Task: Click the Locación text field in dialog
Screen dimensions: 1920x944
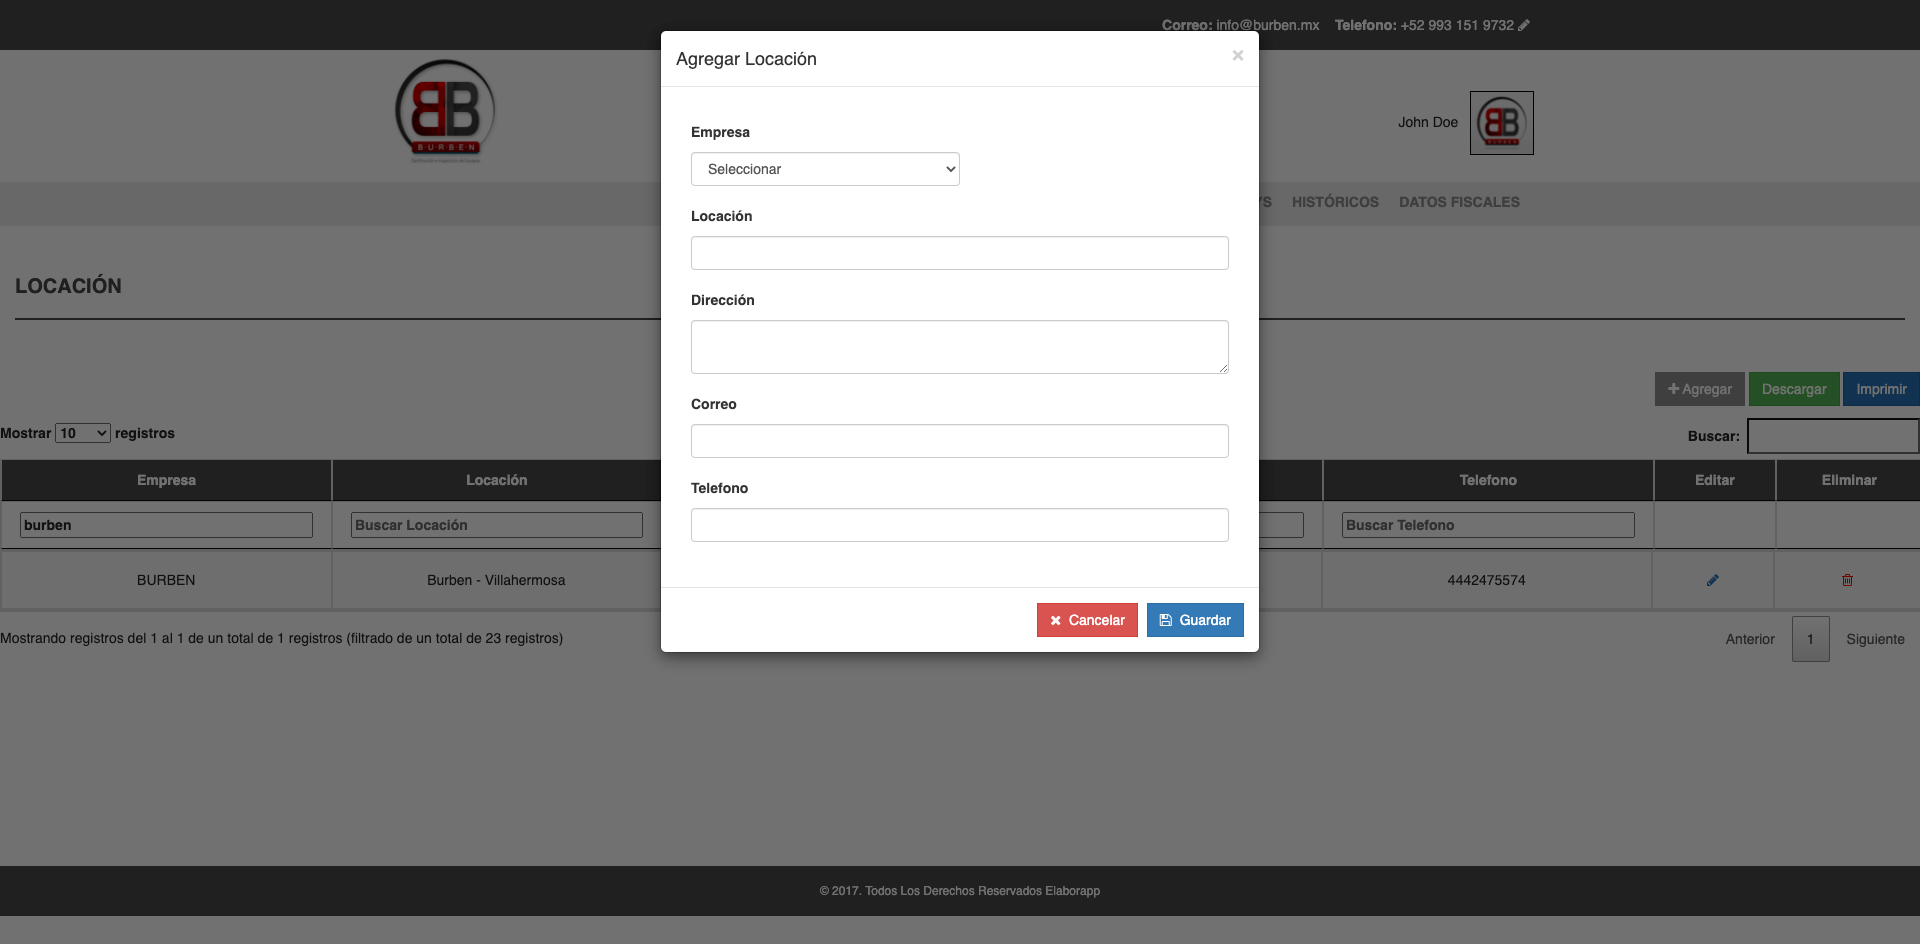Action: [x=959, y=253]
